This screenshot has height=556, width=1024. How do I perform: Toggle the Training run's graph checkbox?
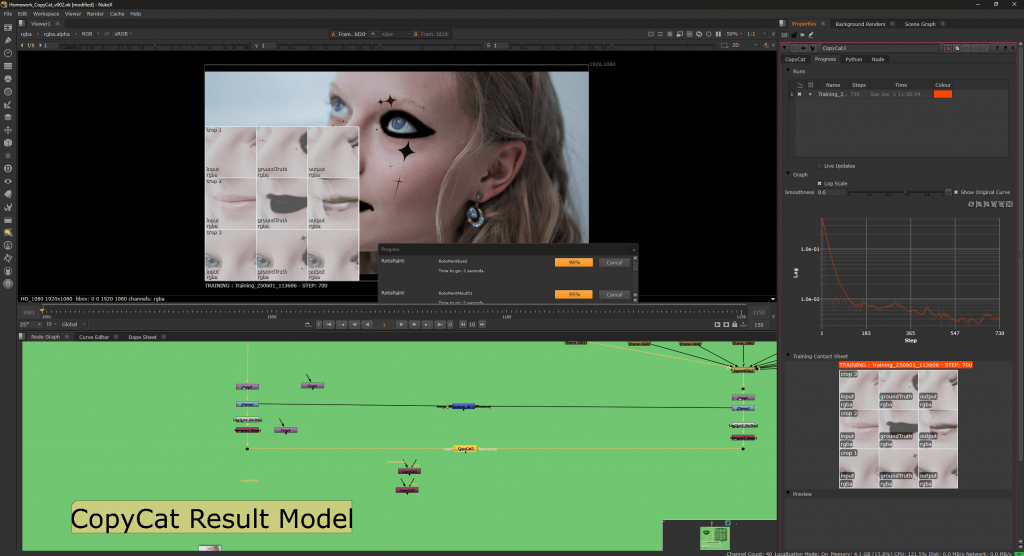[x=799, y=94]
